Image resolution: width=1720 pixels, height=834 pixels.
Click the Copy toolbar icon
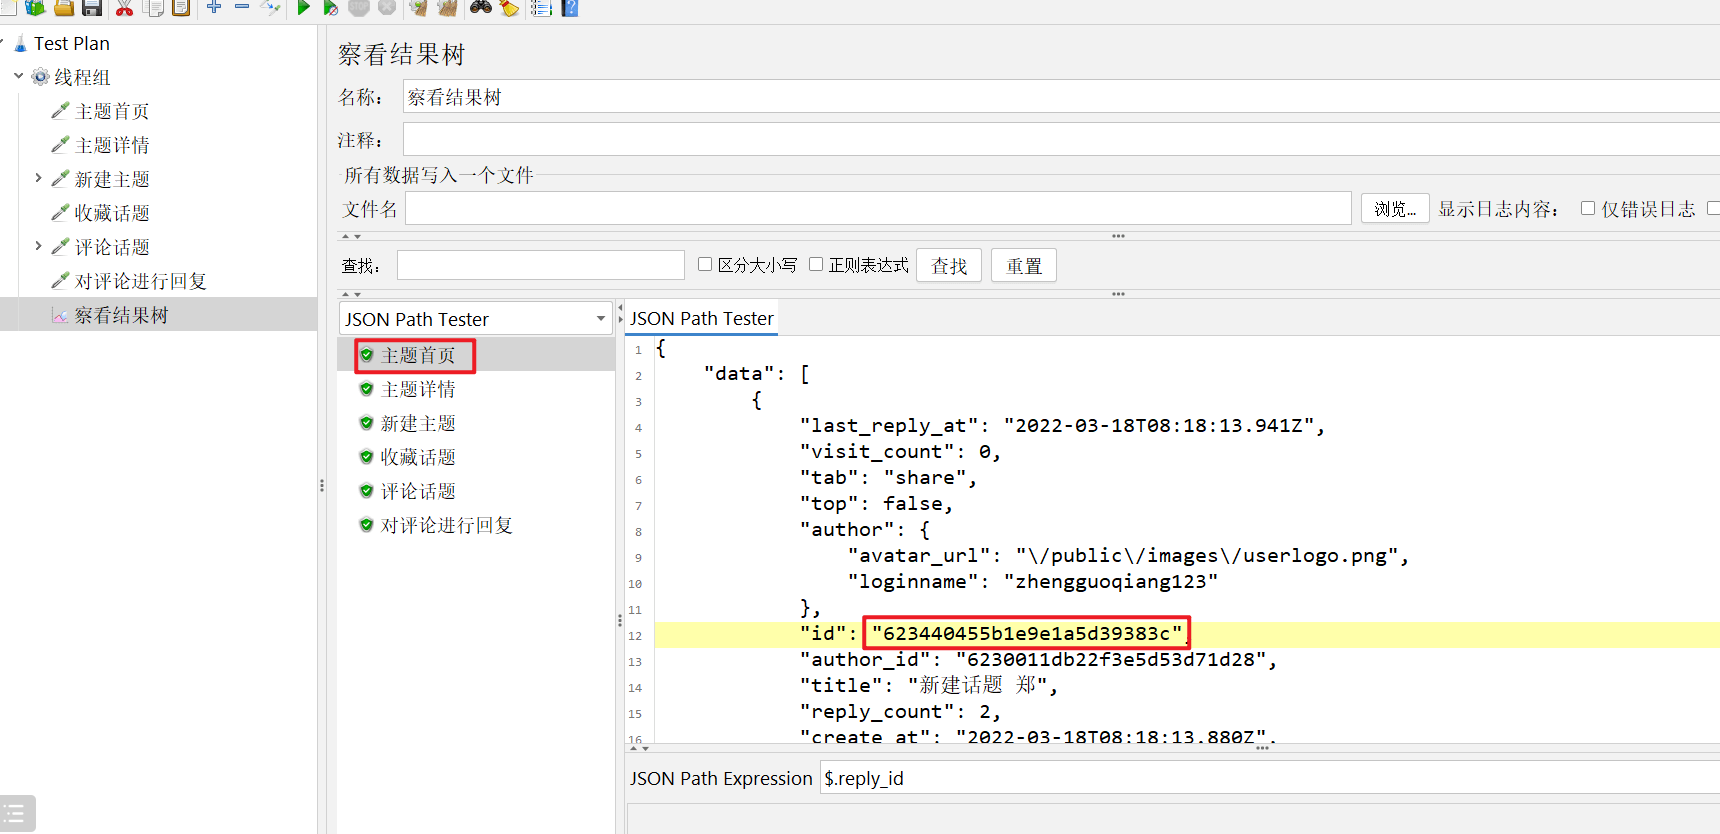(153, 7)
